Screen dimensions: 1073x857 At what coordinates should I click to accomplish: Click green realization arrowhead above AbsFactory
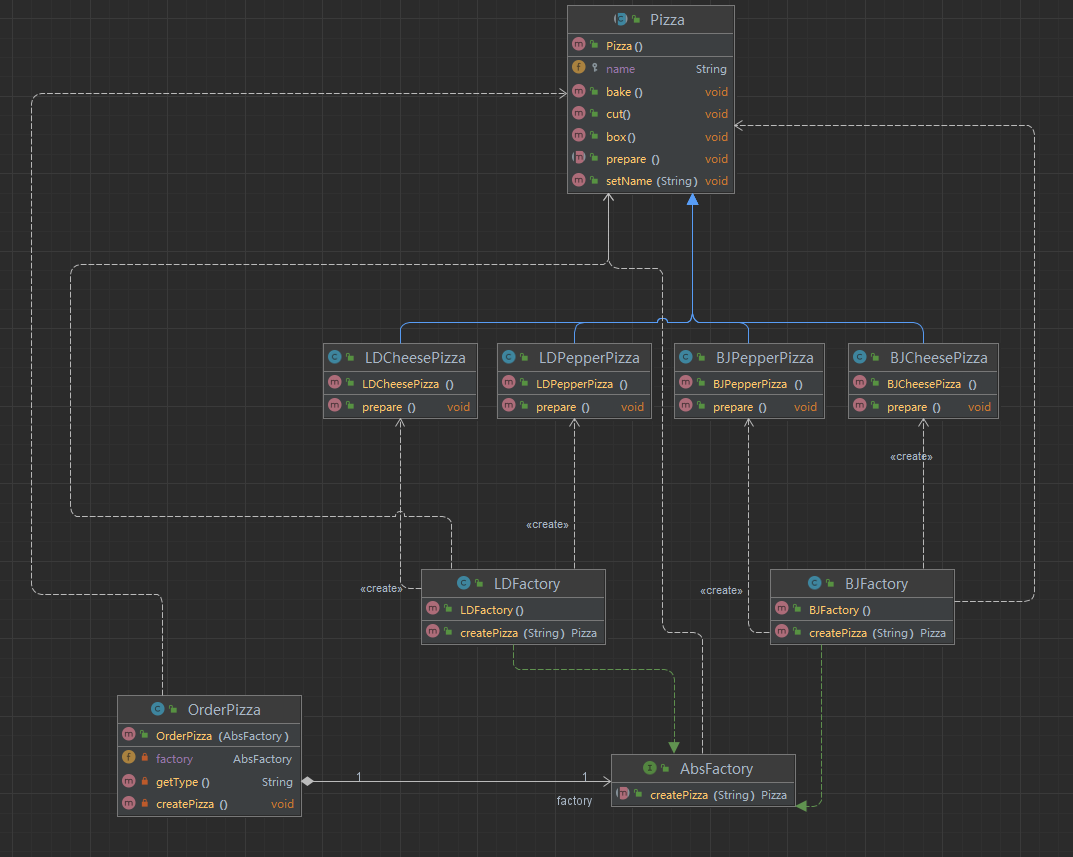[674, 747]
